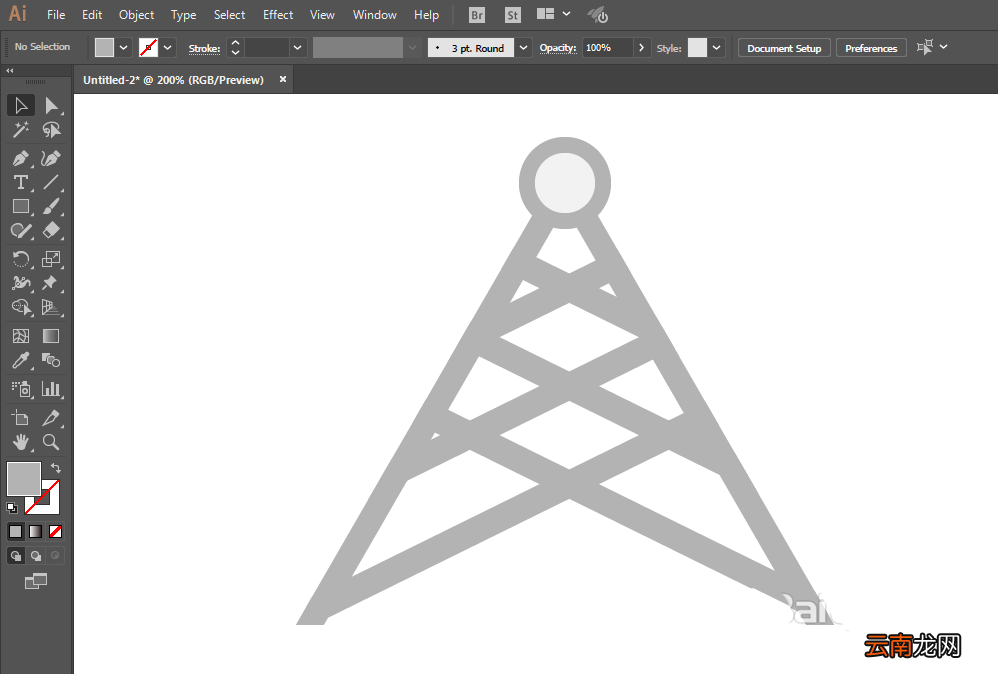Select the Gradient tool

(51, 336)
